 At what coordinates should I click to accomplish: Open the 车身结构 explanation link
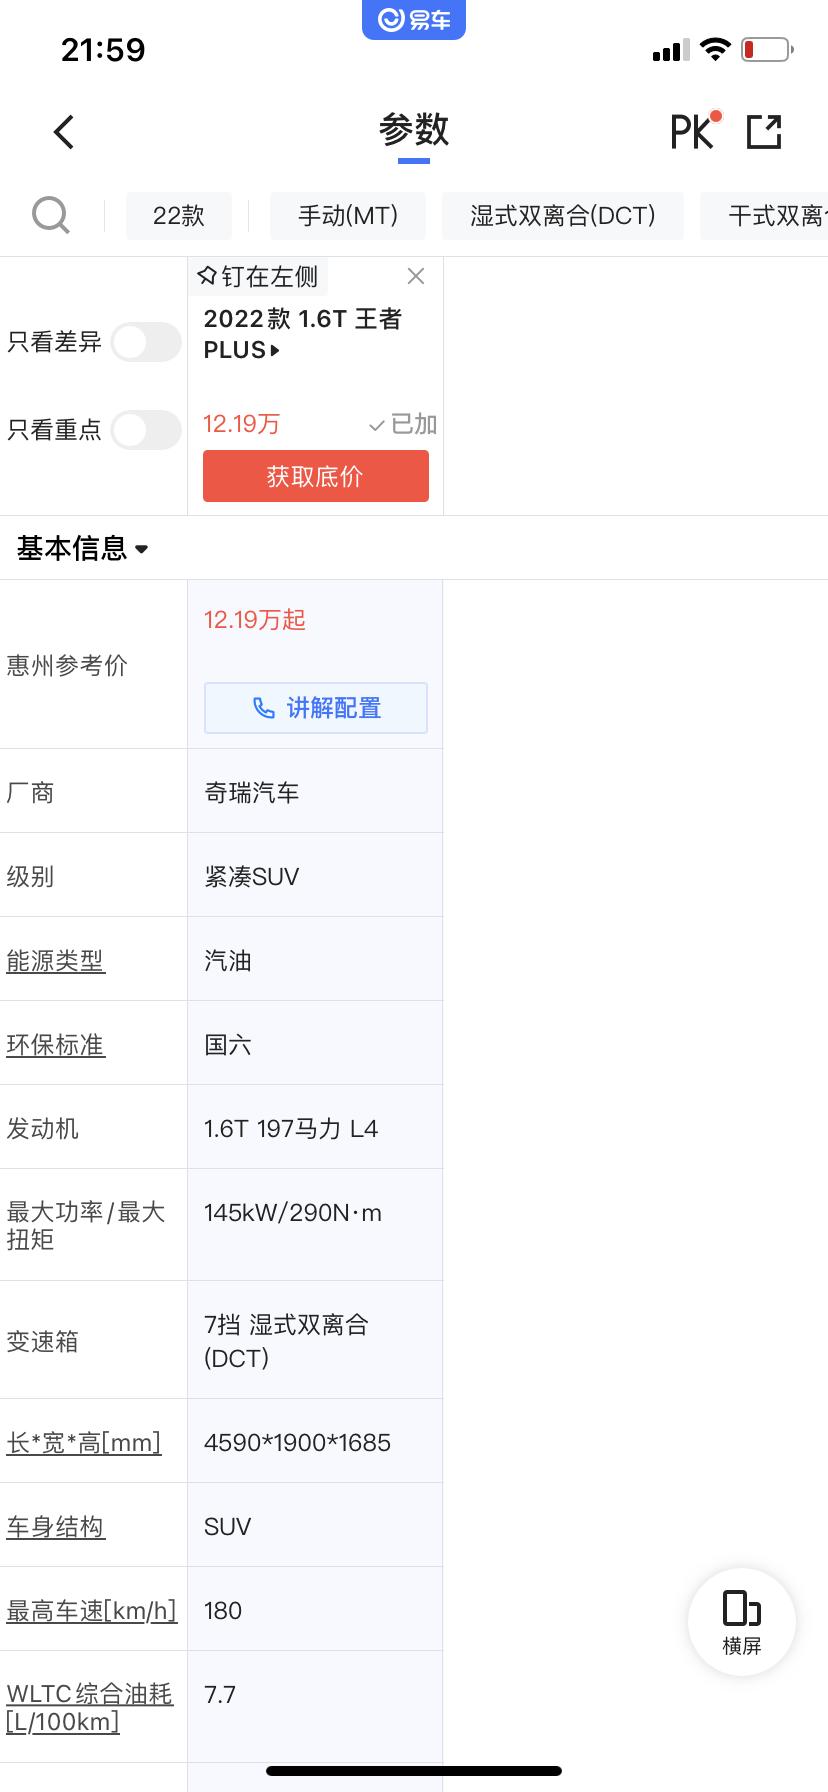[x=55, y=1527]
